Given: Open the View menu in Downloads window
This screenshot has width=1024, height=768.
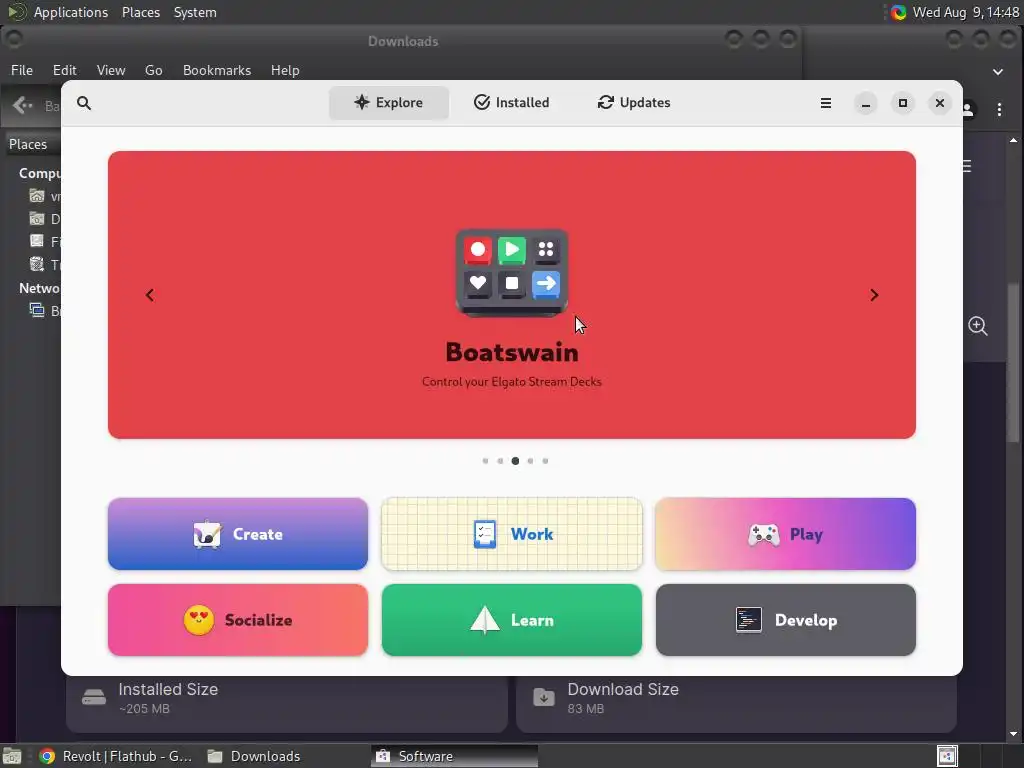Looking at the screenshot, I should (110, 70).
